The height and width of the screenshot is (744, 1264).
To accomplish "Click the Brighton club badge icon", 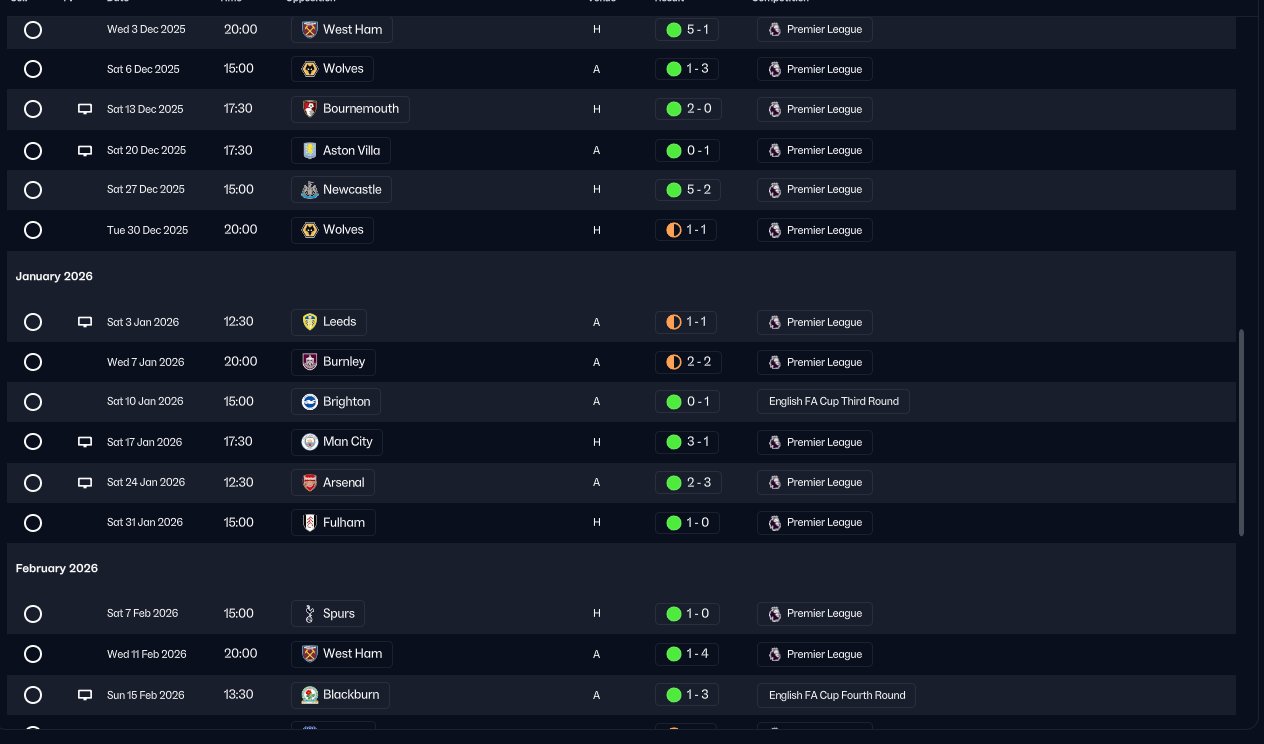I will (310, 402).
